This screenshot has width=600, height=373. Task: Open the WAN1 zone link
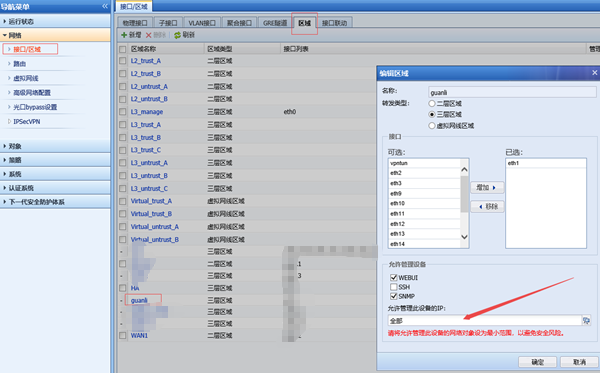click(139, 336)
